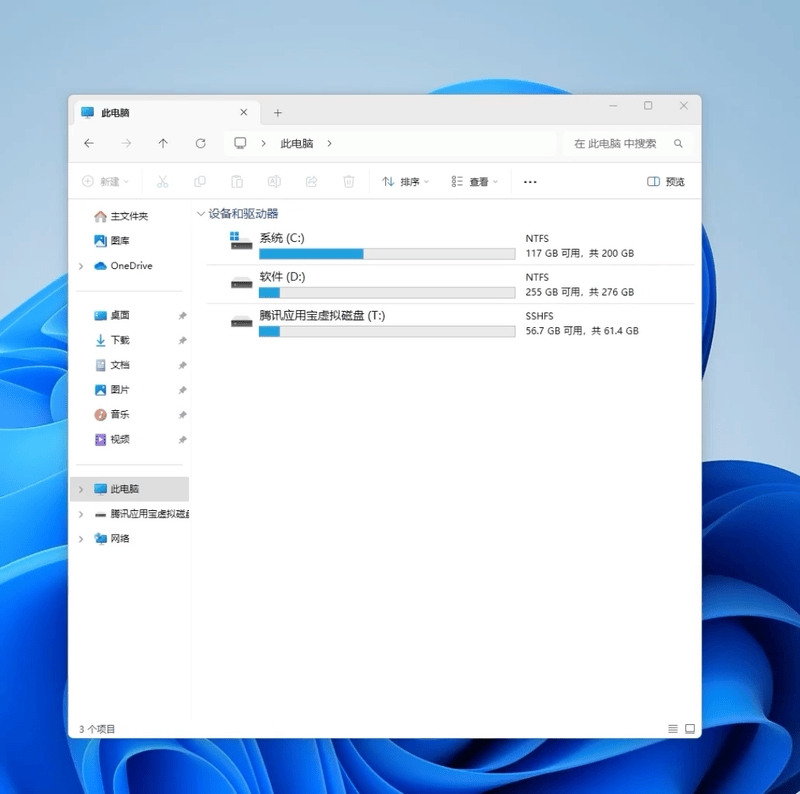Screen dimensions: 800x794
Task: Go up one folder level
Action: [163, 143]
